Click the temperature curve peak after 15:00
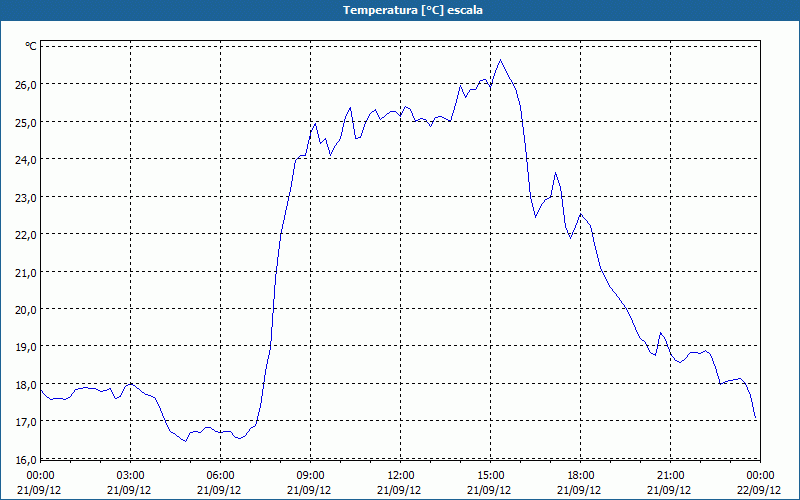Viewport: 800px width, 500px height. pyautogui.click(x=501, y=60)
